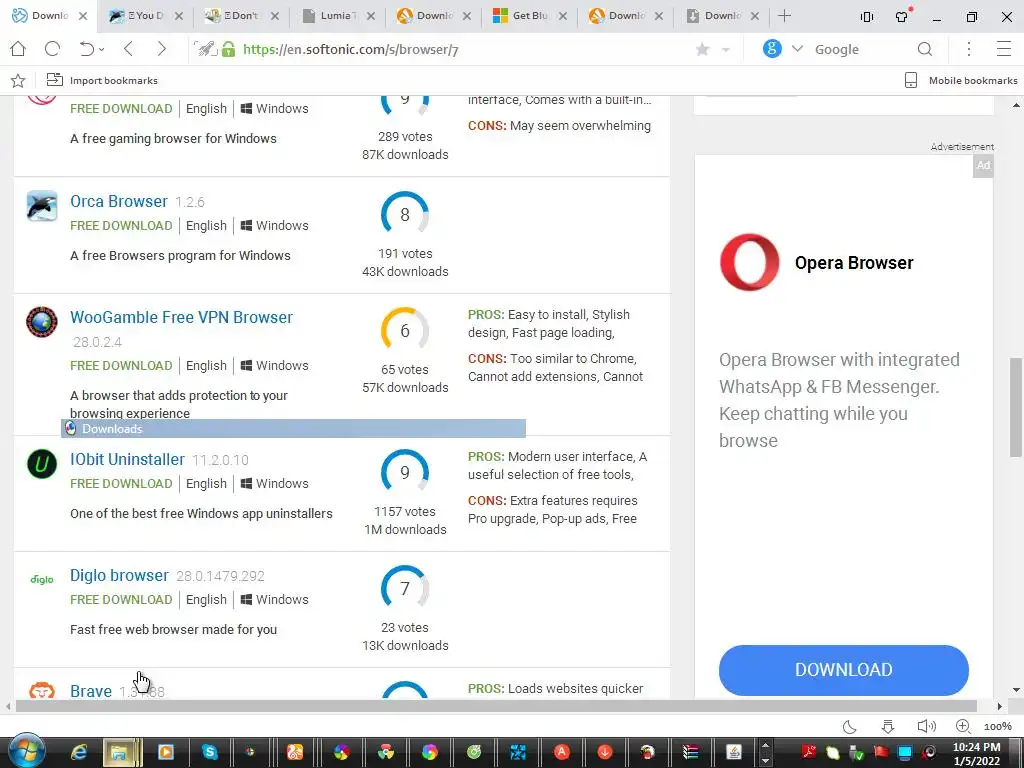Screen dimensions: 1024x768
Task: Toggle night mode moon icon
Action: (x=850, y=726)
